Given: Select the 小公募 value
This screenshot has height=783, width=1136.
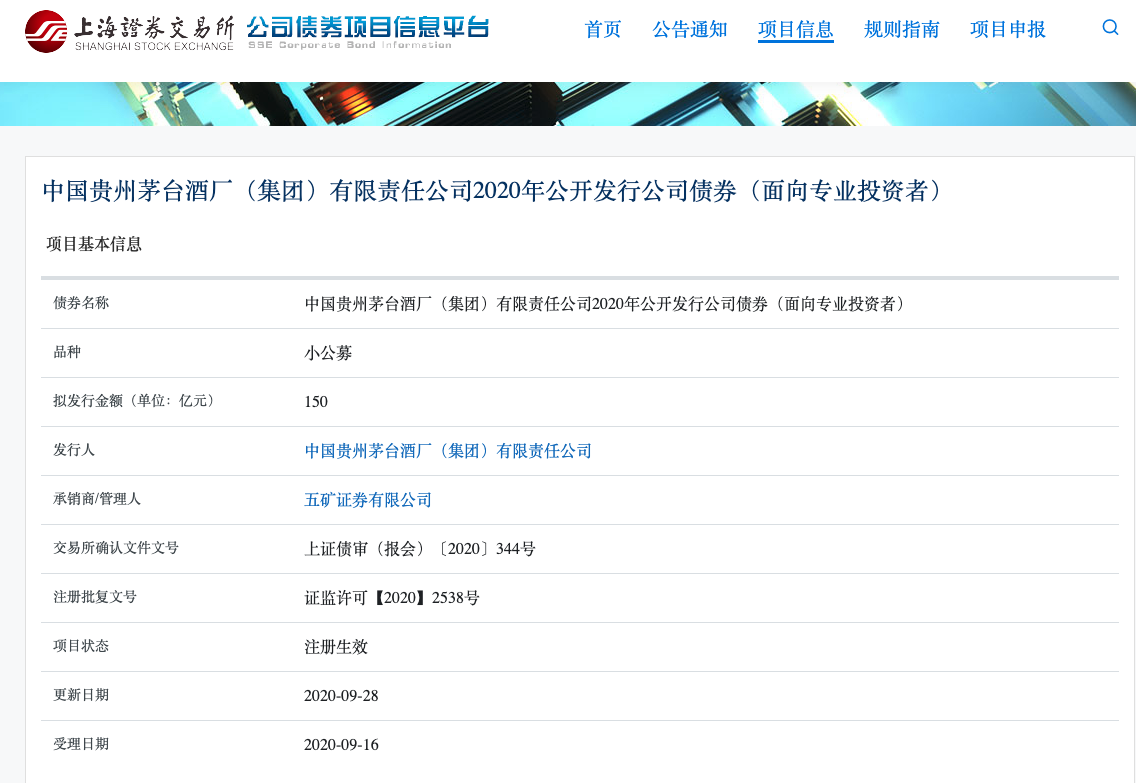Looking at the screenshot, I should pyautogui.click(x=328, y=353).
